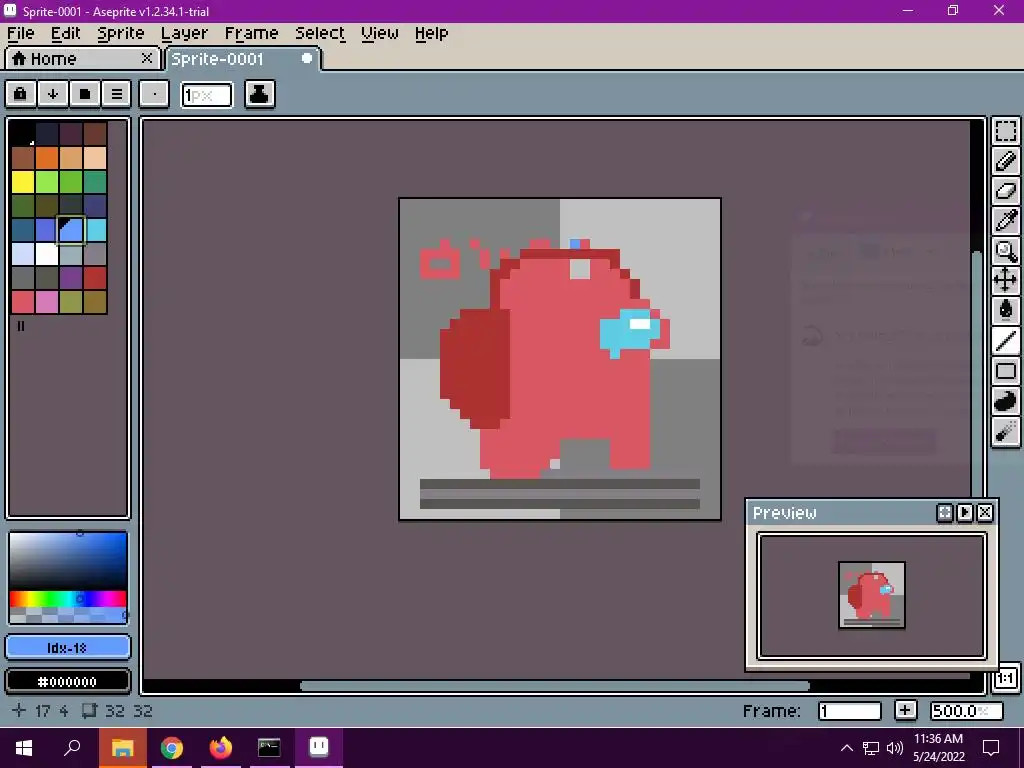
Task: Pick the black palette swatch
Action: (23, 134)
